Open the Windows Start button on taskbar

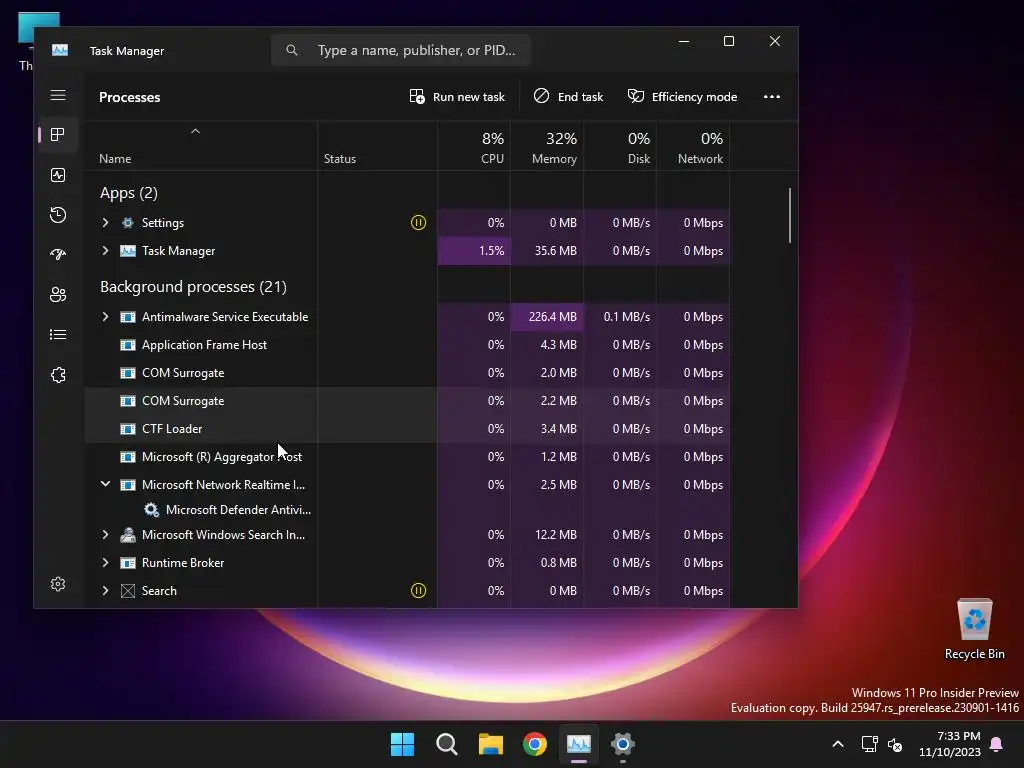(402, 744)
